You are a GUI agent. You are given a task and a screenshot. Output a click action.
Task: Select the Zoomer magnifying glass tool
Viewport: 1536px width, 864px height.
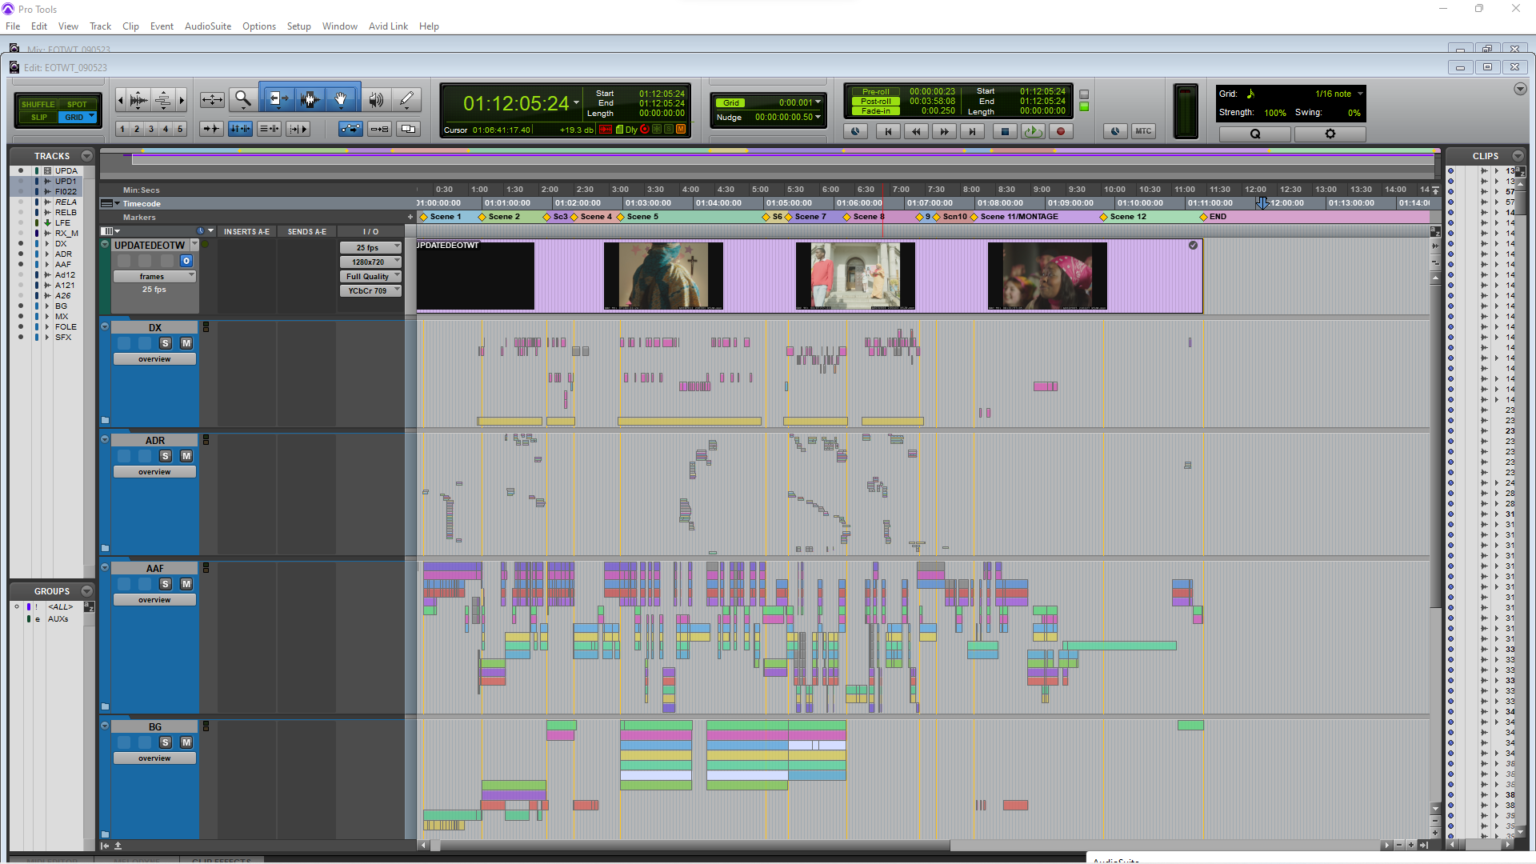pyautogui.click(x=242, y=99)
